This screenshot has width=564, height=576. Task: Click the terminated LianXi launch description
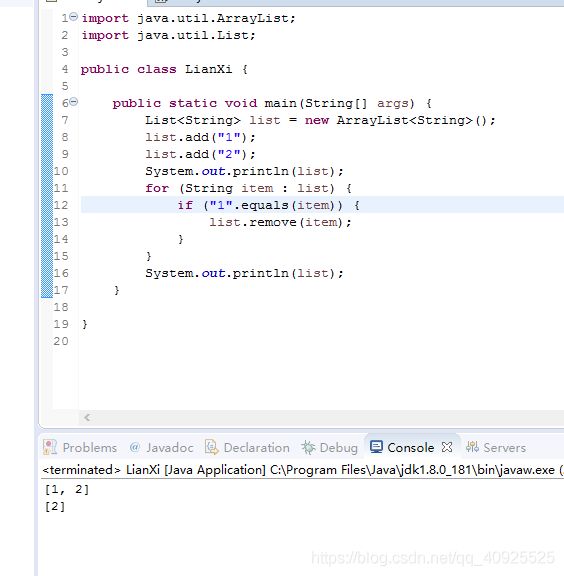303,470
